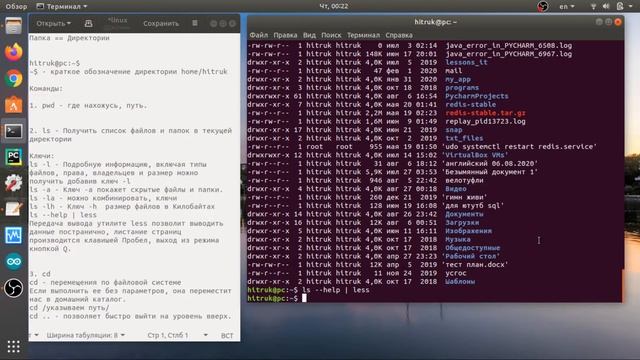Click the OBS tray indicator in top bar
Image resolution: width=640 pixels, height=360 pixels.
(x=542, y=6)
